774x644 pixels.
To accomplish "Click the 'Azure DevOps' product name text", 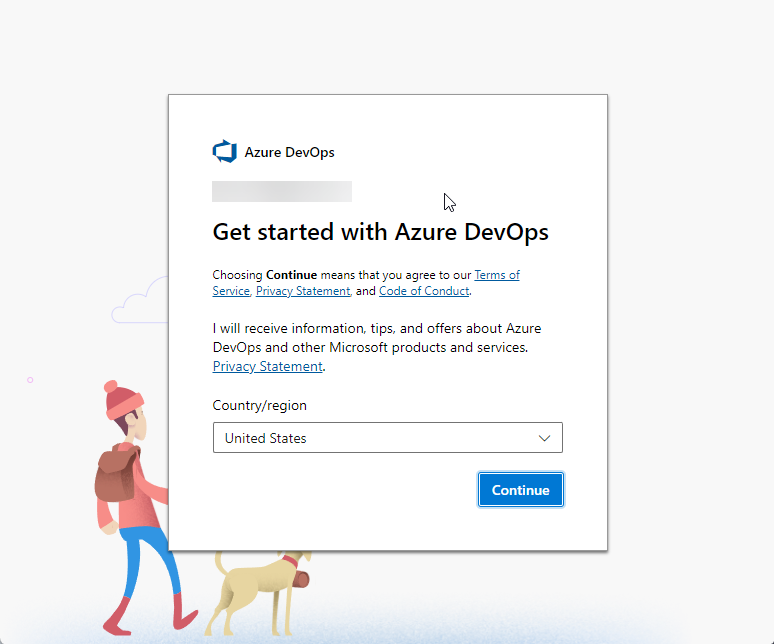I will pos(289,152).
